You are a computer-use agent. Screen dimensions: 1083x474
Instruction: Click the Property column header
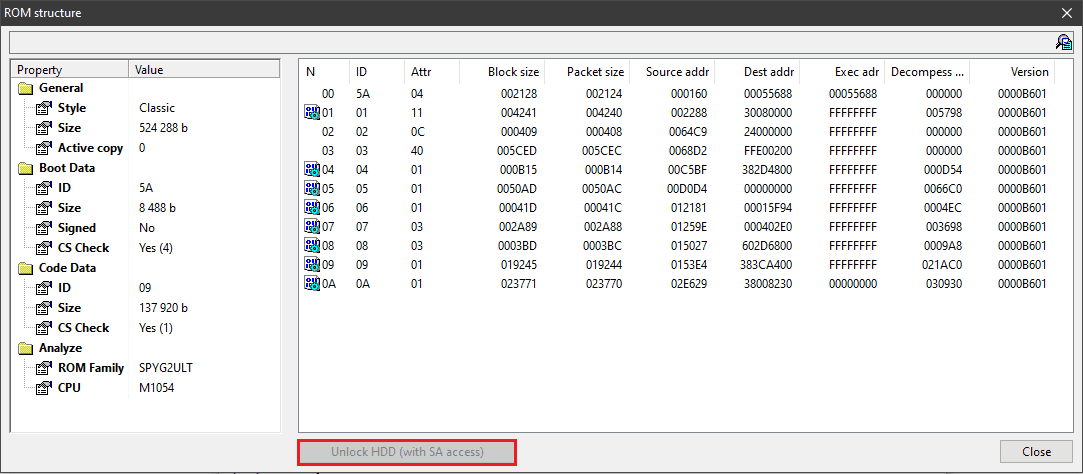[70, 70]
